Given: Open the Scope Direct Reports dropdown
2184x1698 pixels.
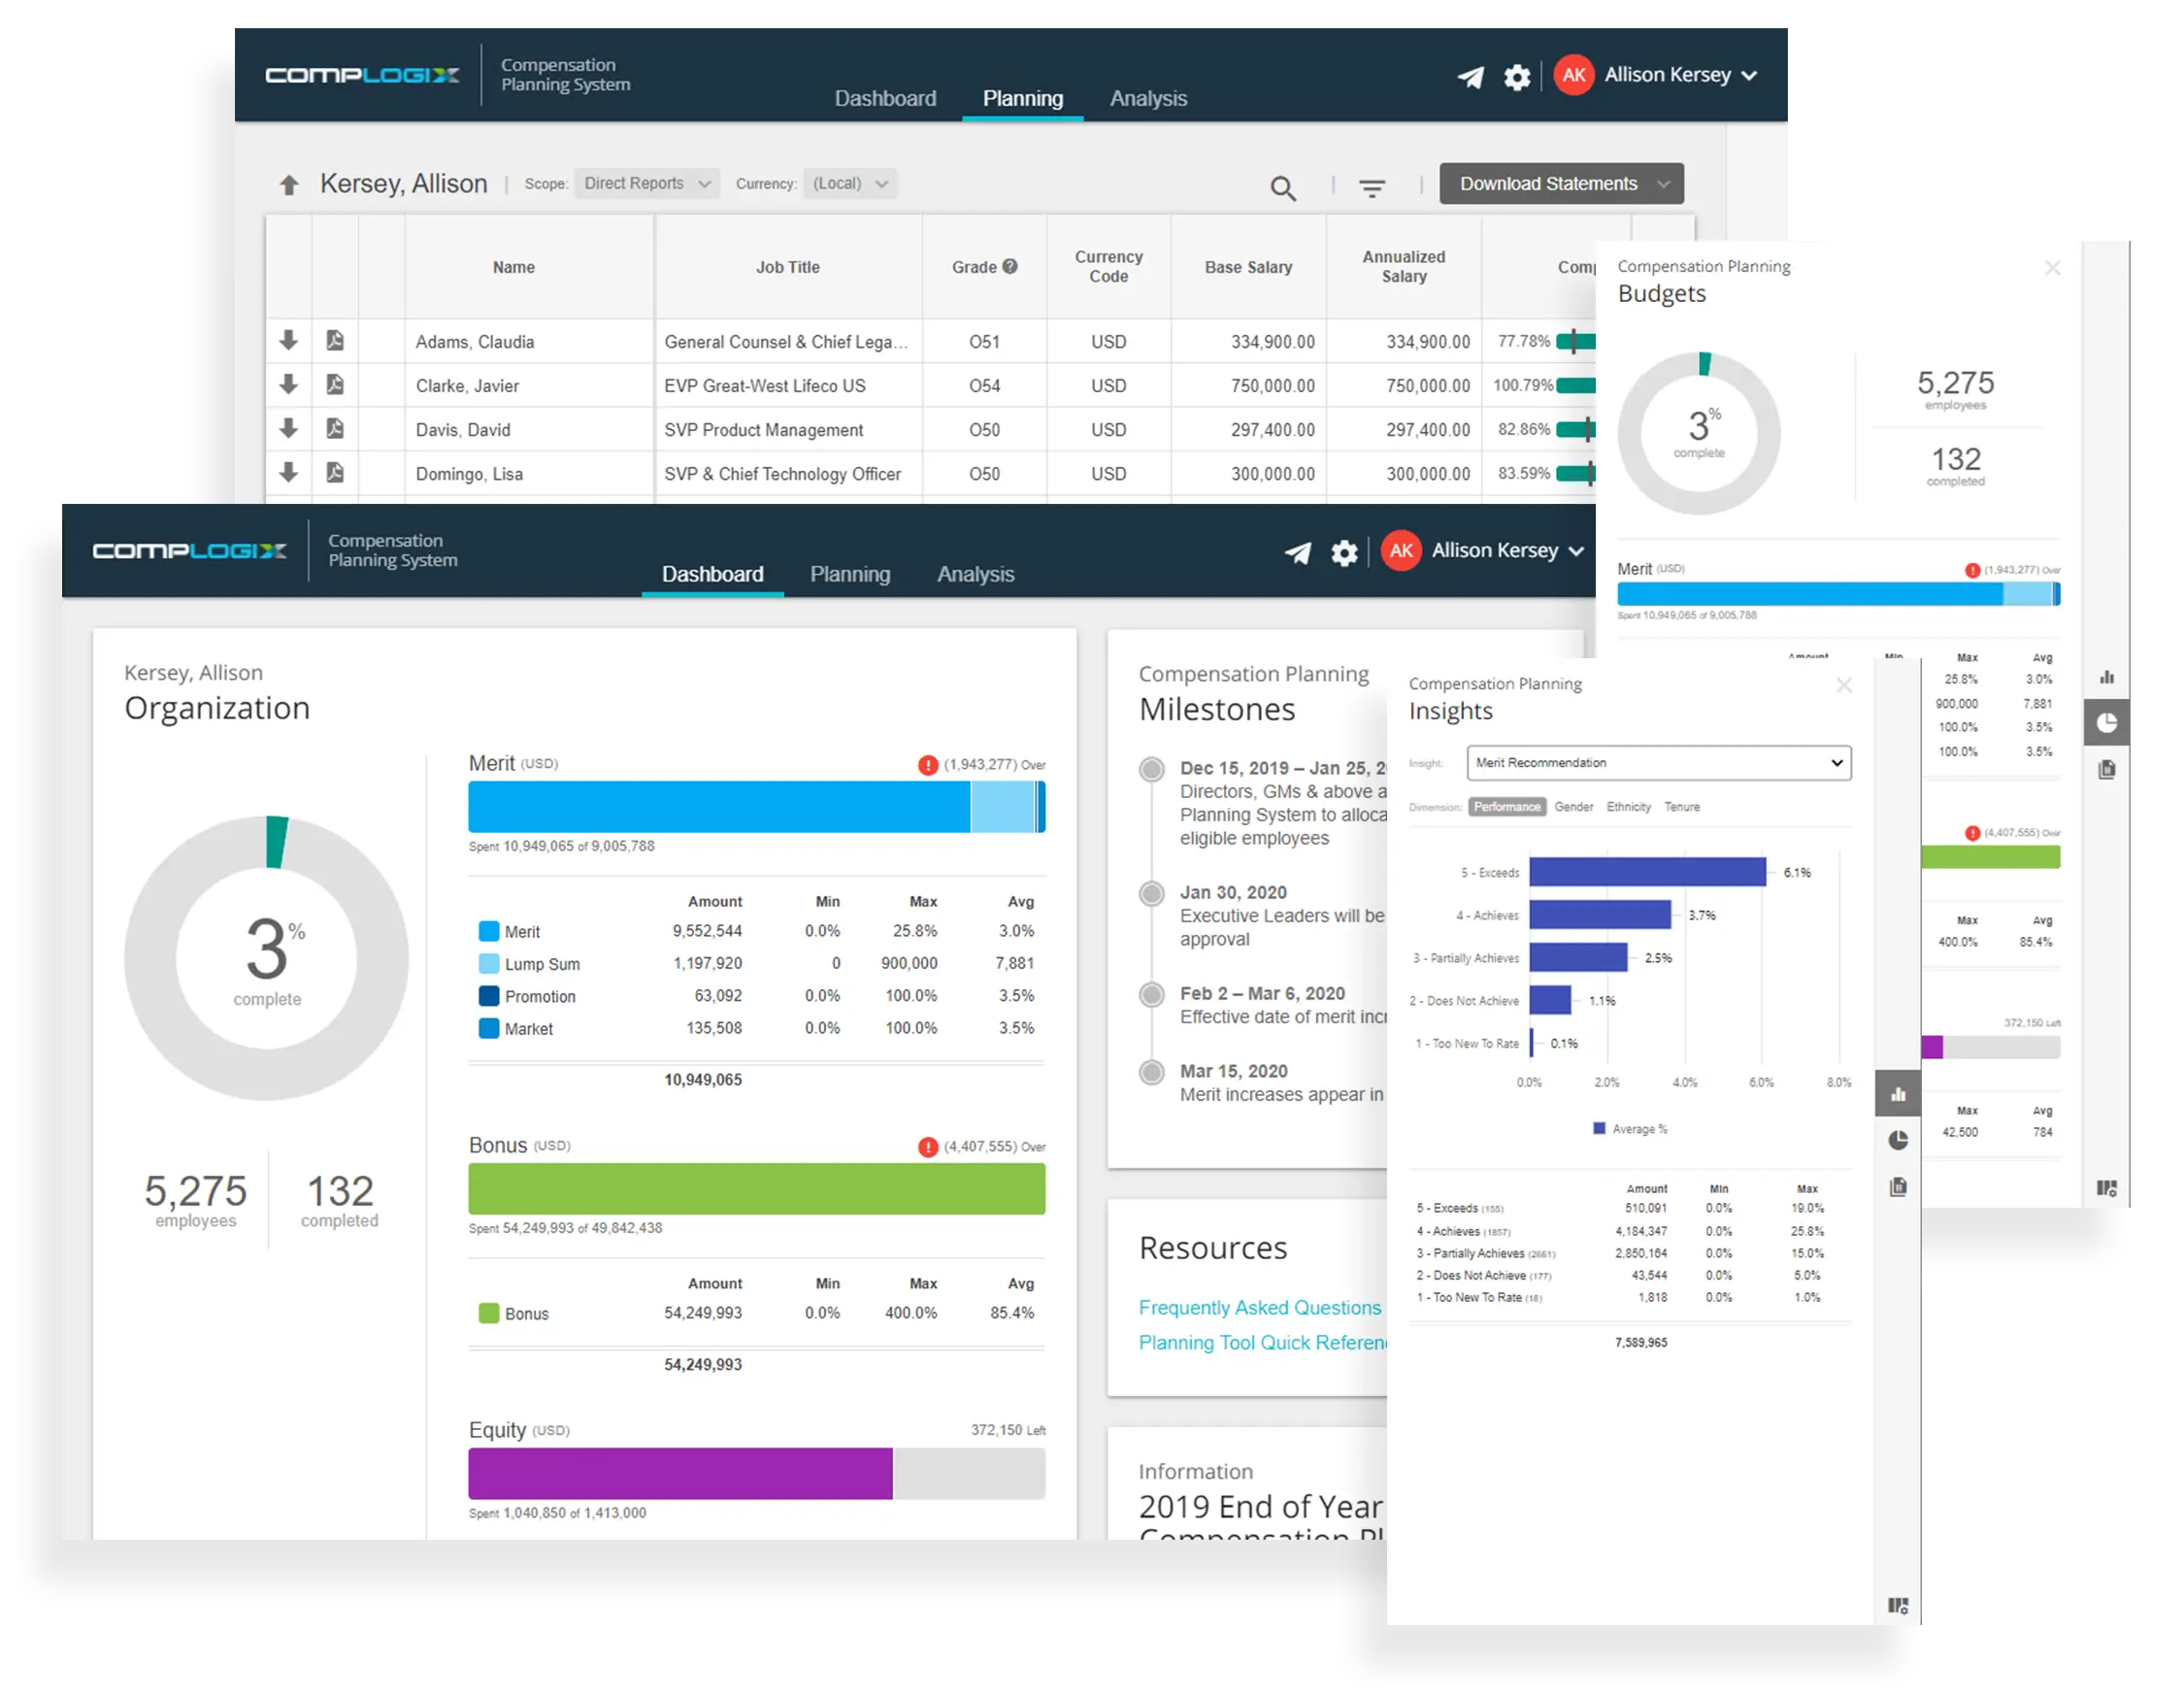Looking at the screenshot, I should 647,184.
